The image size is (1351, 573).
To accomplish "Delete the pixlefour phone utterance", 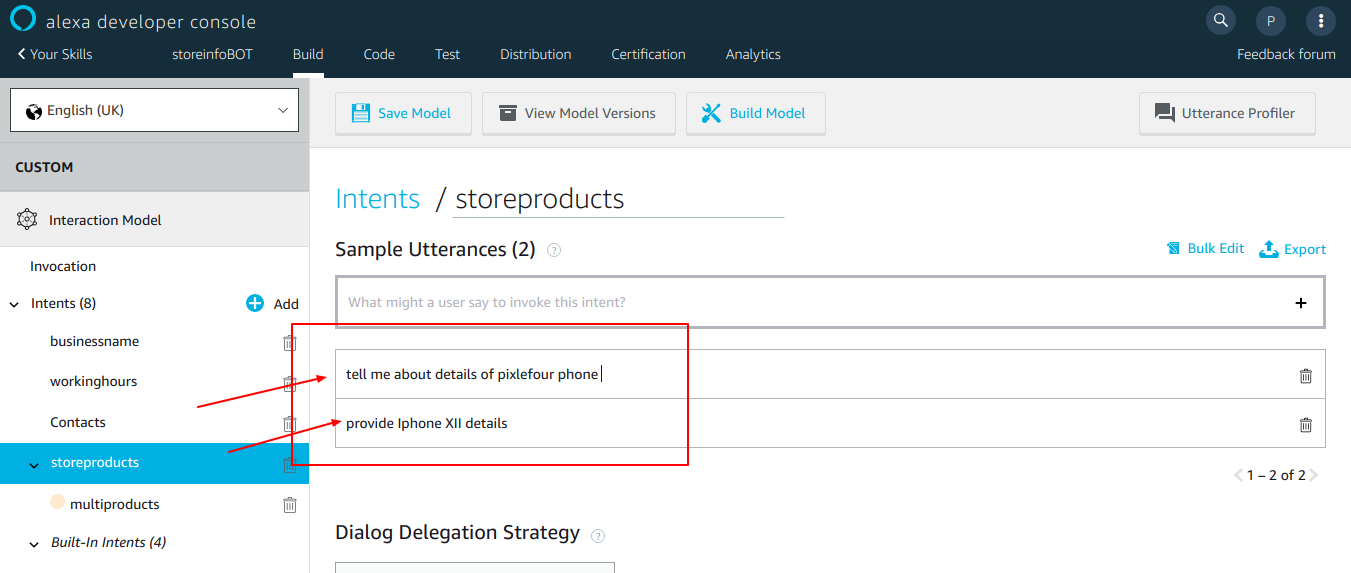I will point(1305,376).
